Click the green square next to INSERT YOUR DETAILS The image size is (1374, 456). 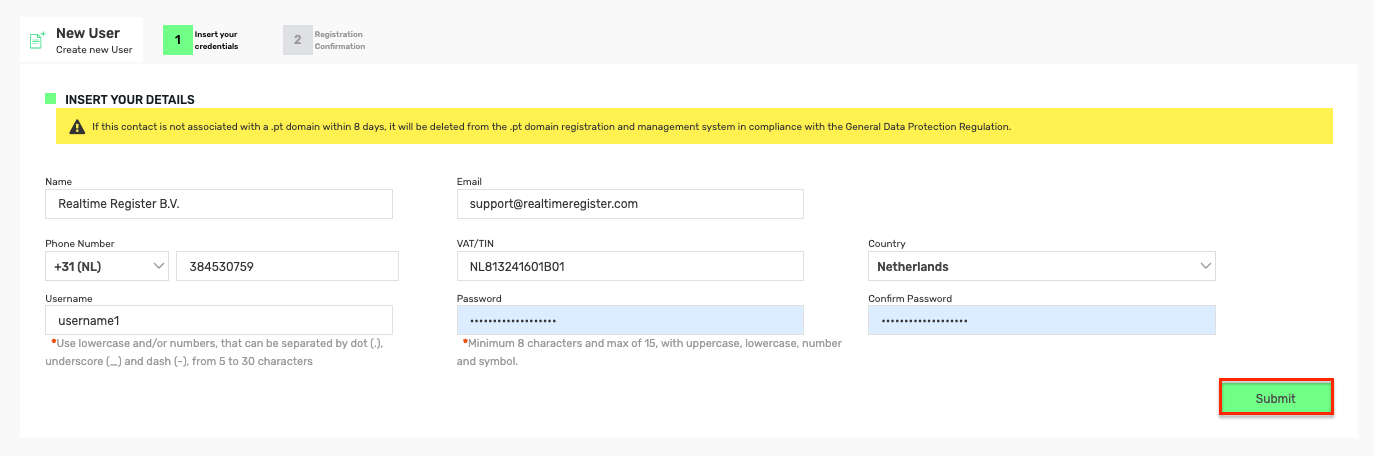click(x=51, y=99)
